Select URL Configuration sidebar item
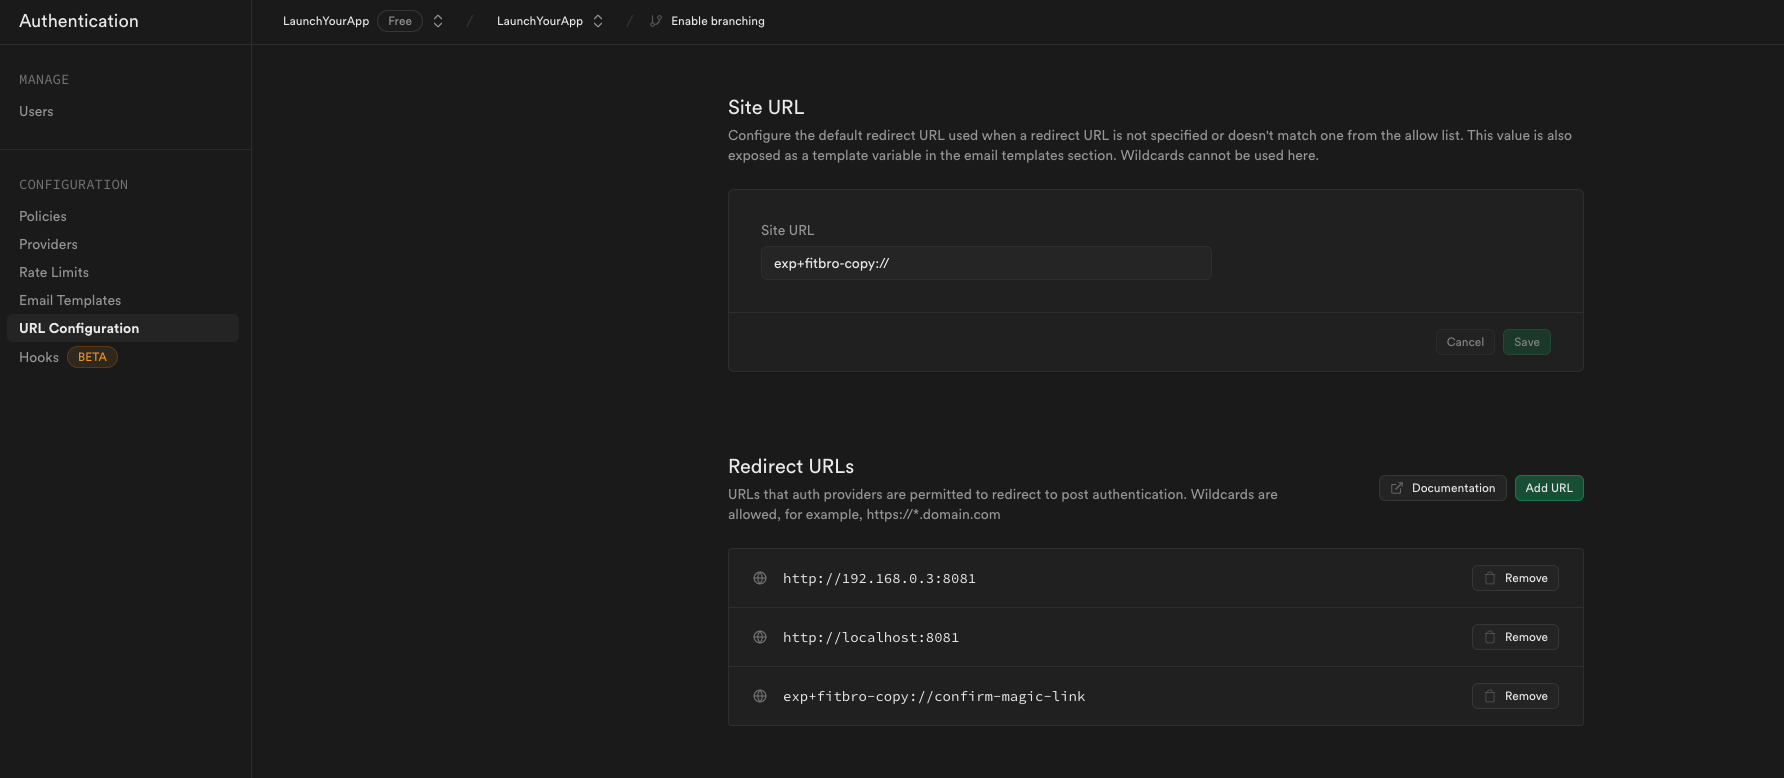The height and width of the screenshot is (778, 1784). [122, 328]
